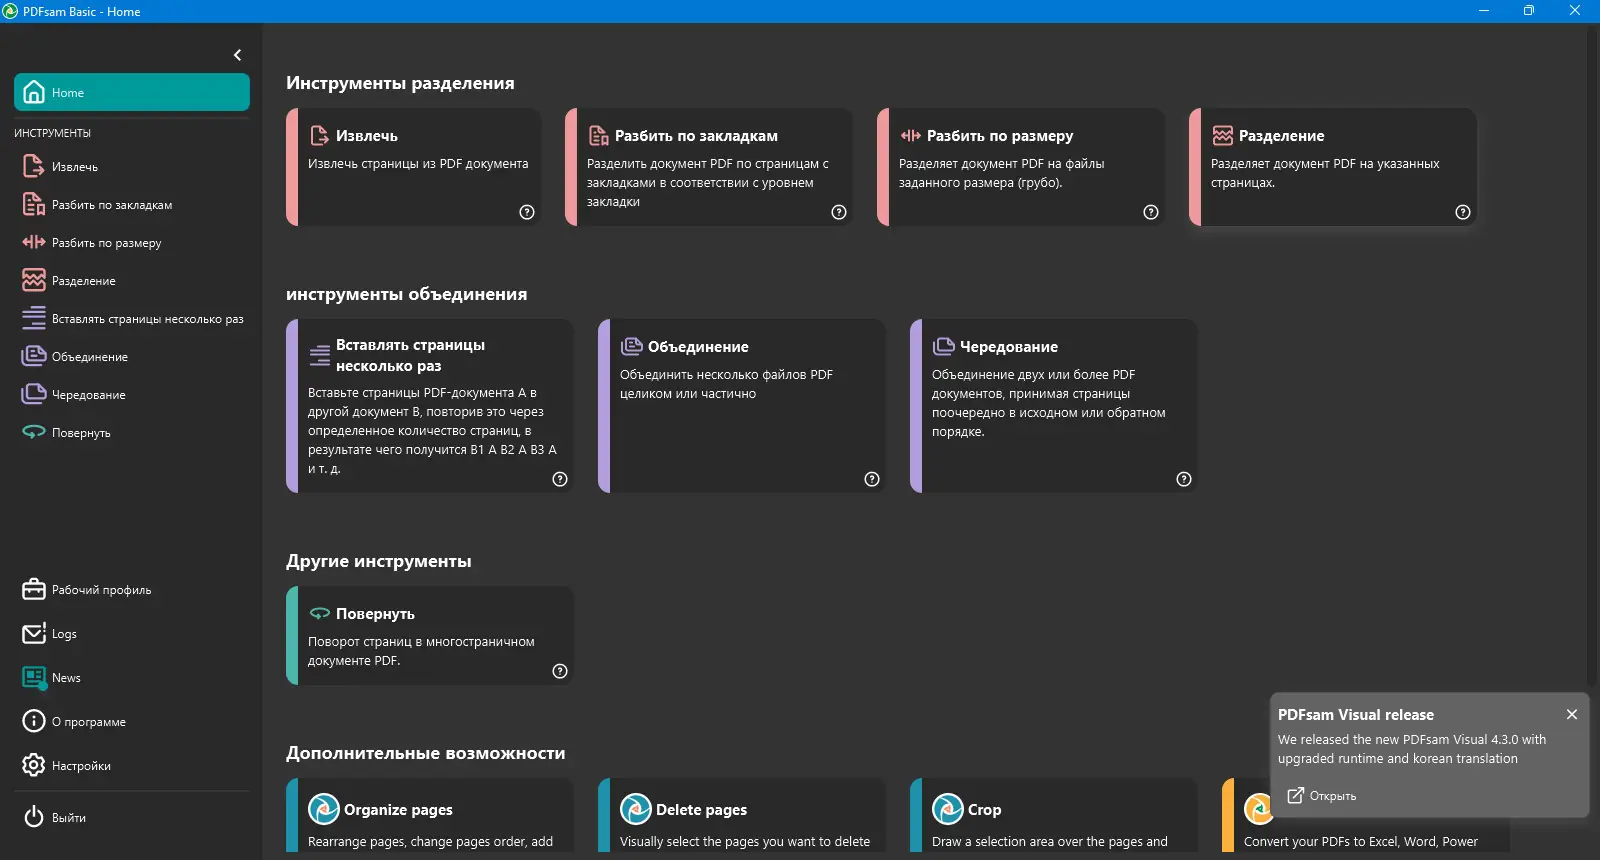Image resolution: width=1600 pixels, height=860 pixels.
Task: Open the Чередование card
Action: click(x=1054, y=406)
